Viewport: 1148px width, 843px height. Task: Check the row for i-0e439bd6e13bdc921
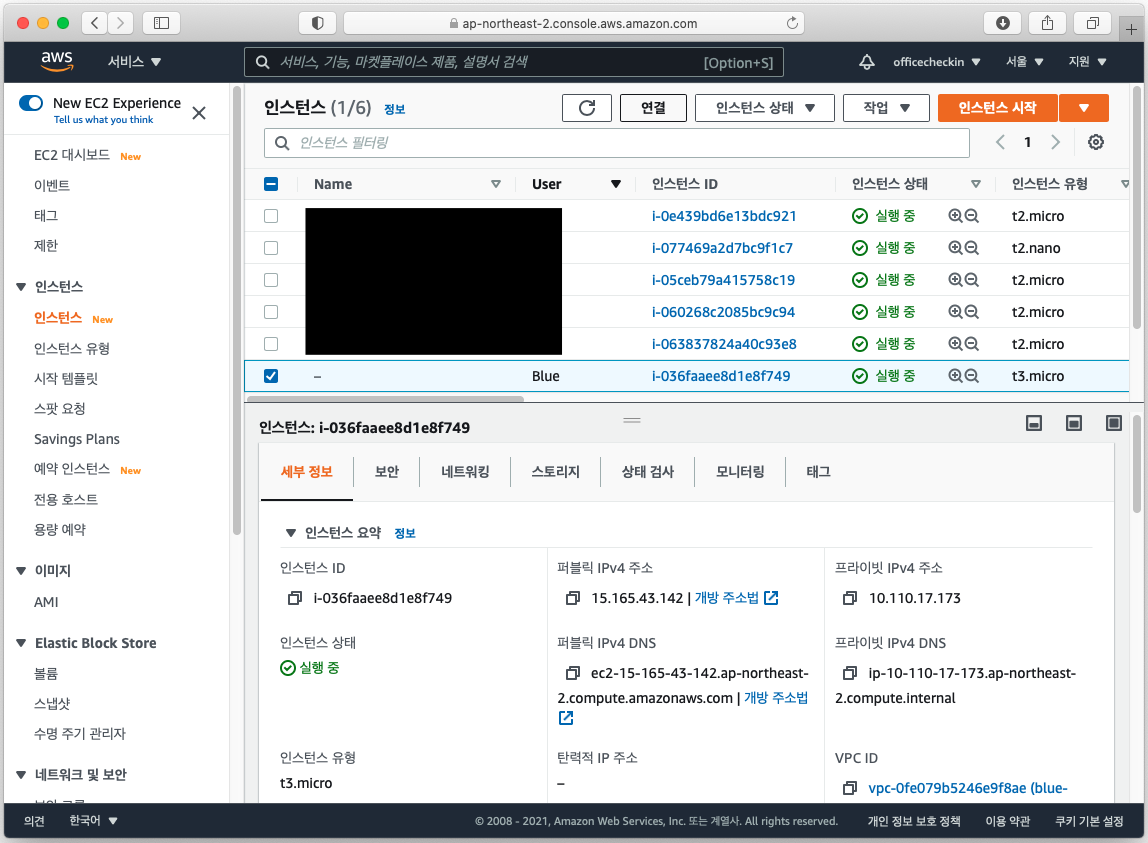[271, 216]
